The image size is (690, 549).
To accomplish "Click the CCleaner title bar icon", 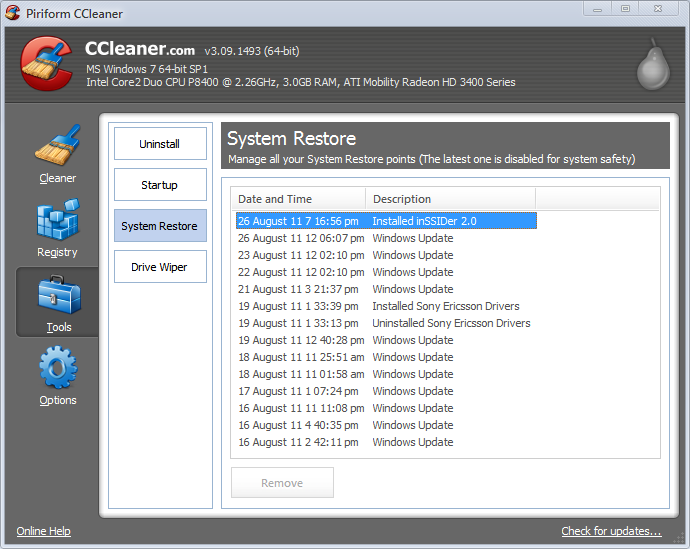I will click(x=13, y=13).
